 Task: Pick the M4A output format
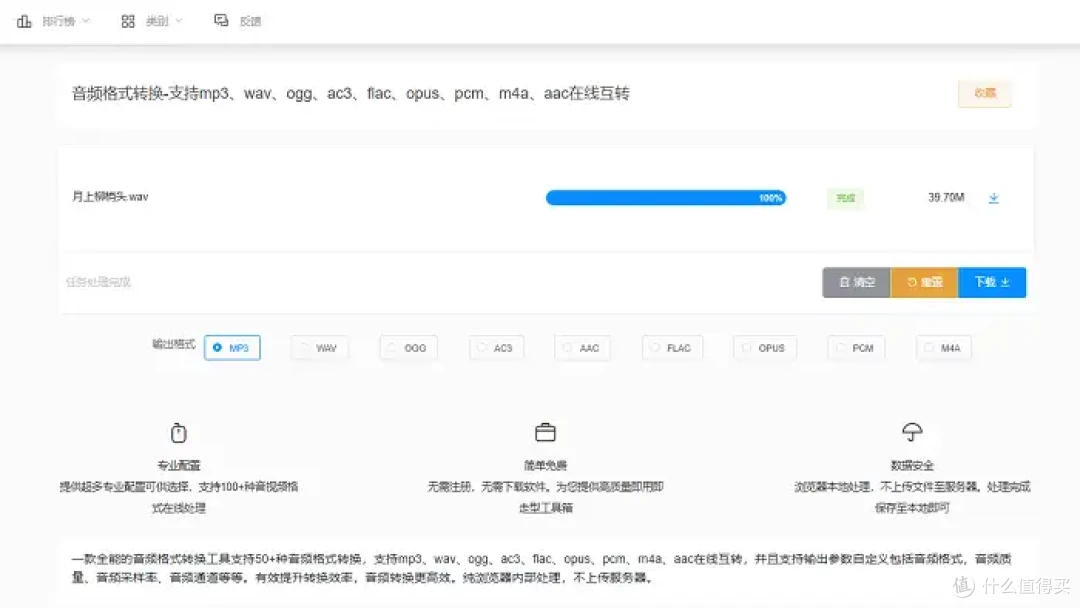pyautogui.click(x=943, y=348)
